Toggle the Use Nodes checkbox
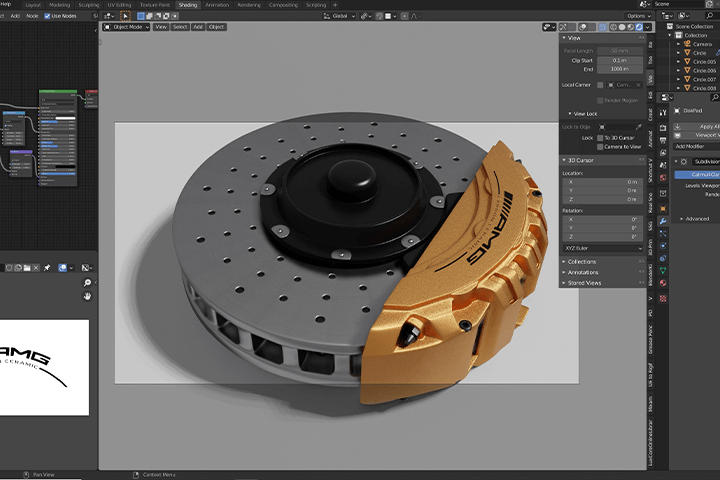This screenshot has width=720, height=480. 47,16
